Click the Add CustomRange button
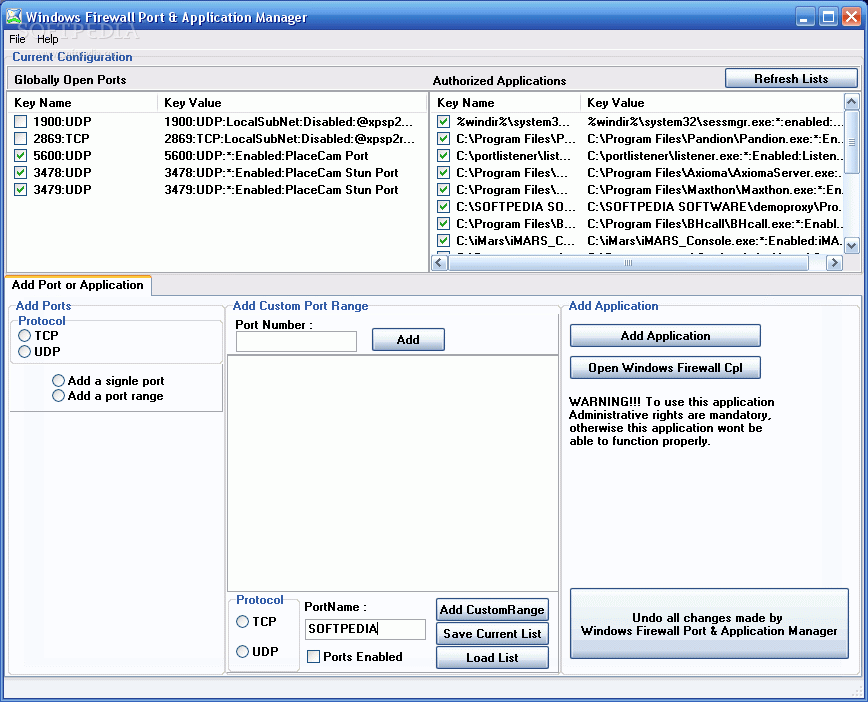The image size is (868, 702). click(x=492, y=609)
